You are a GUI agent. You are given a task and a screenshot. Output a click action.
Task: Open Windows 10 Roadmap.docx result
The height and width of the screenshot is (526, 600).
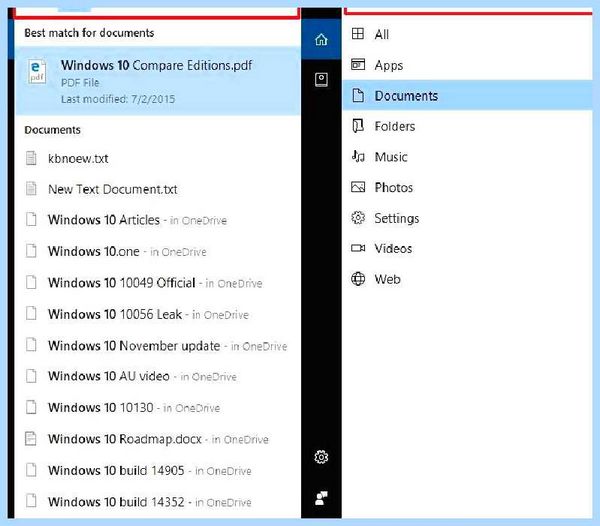tap(158, 439)
